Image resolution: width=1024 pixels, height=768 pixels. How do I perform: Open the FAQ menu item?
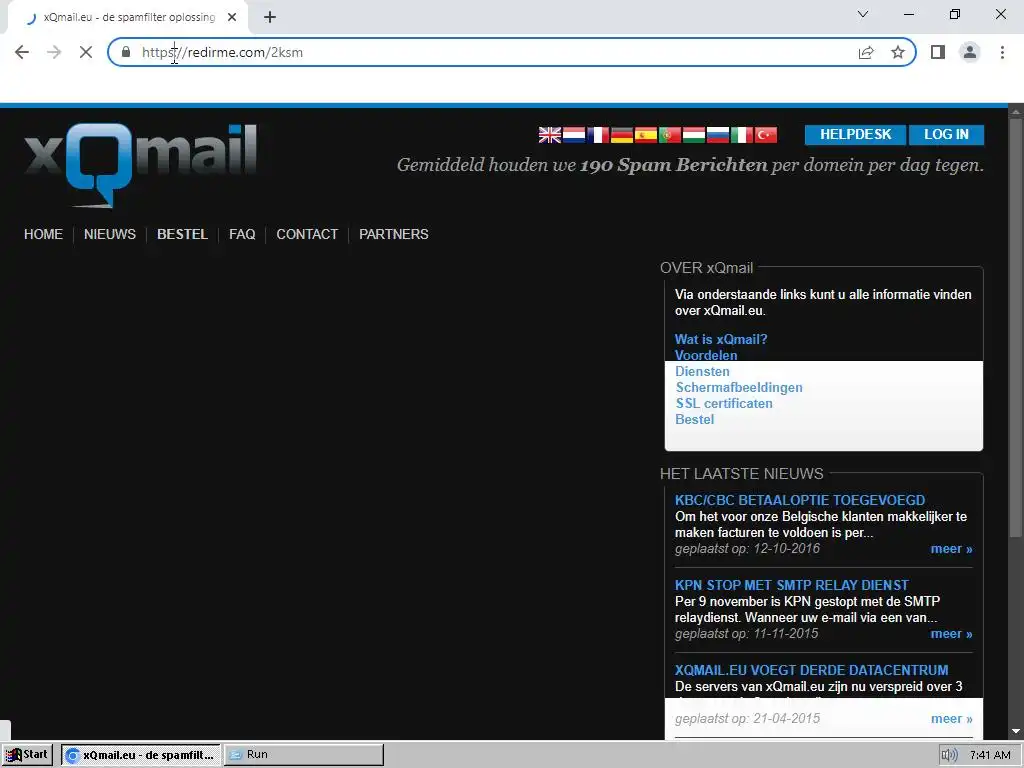tap(242, 234)
